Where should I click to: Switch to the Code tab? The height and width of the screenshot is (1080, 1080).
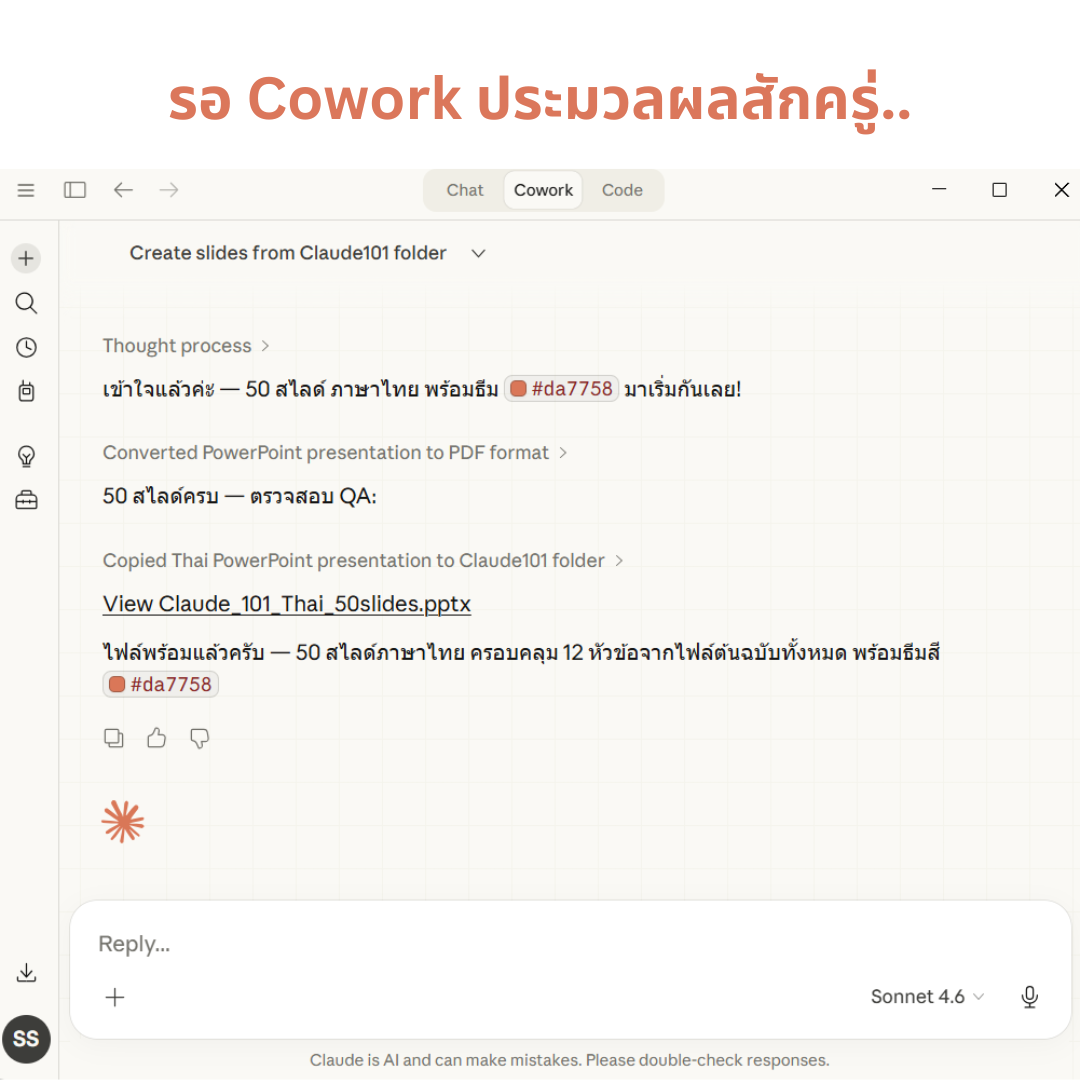click(622, 189)
